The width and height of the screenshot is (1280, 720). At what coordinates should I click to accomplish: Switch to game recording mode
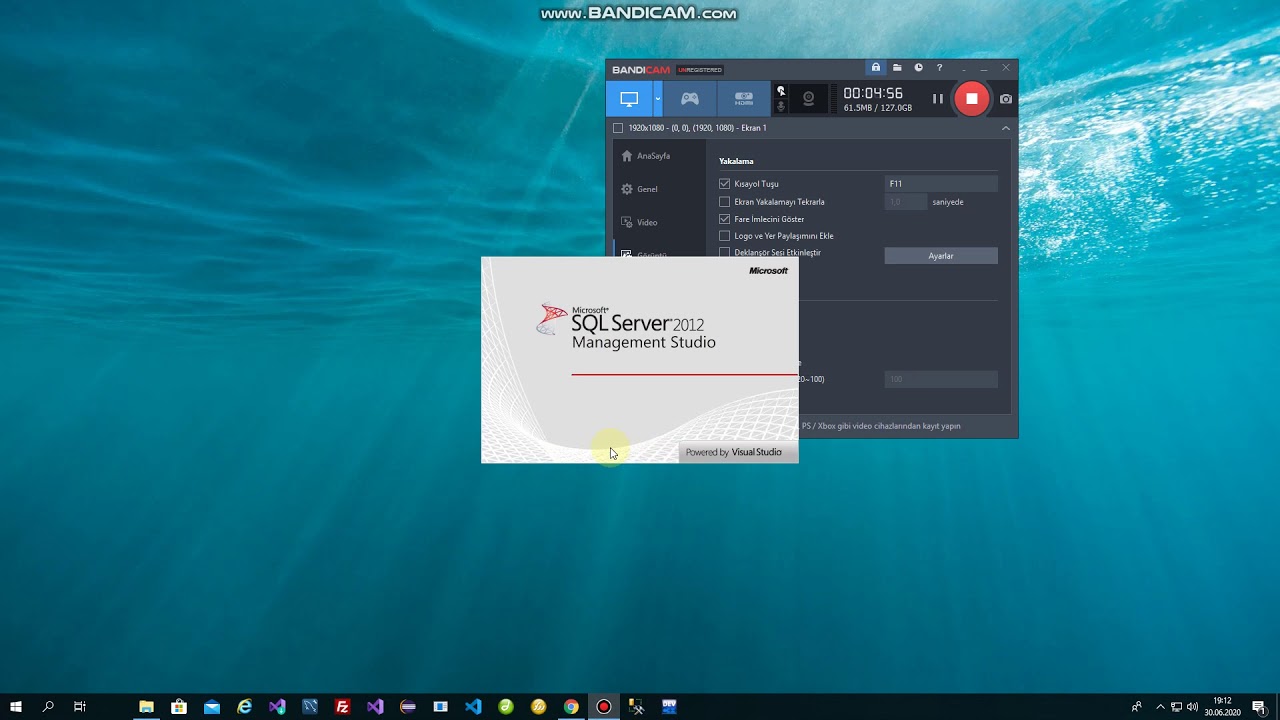tap(690, 99)
